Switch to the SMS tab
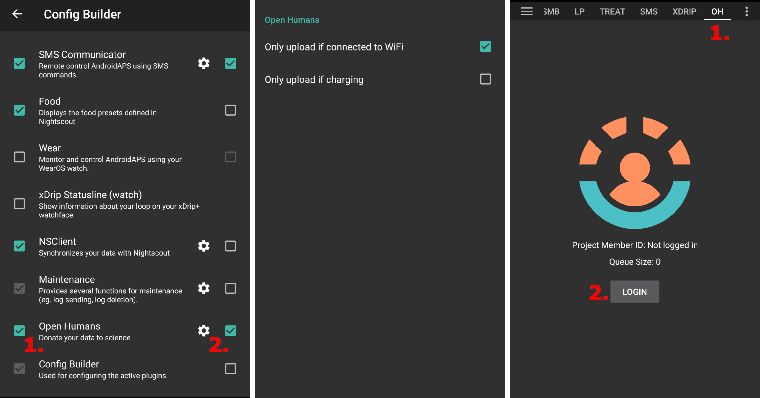The width and height of the screenshot is (760, 398). (649, 12)
